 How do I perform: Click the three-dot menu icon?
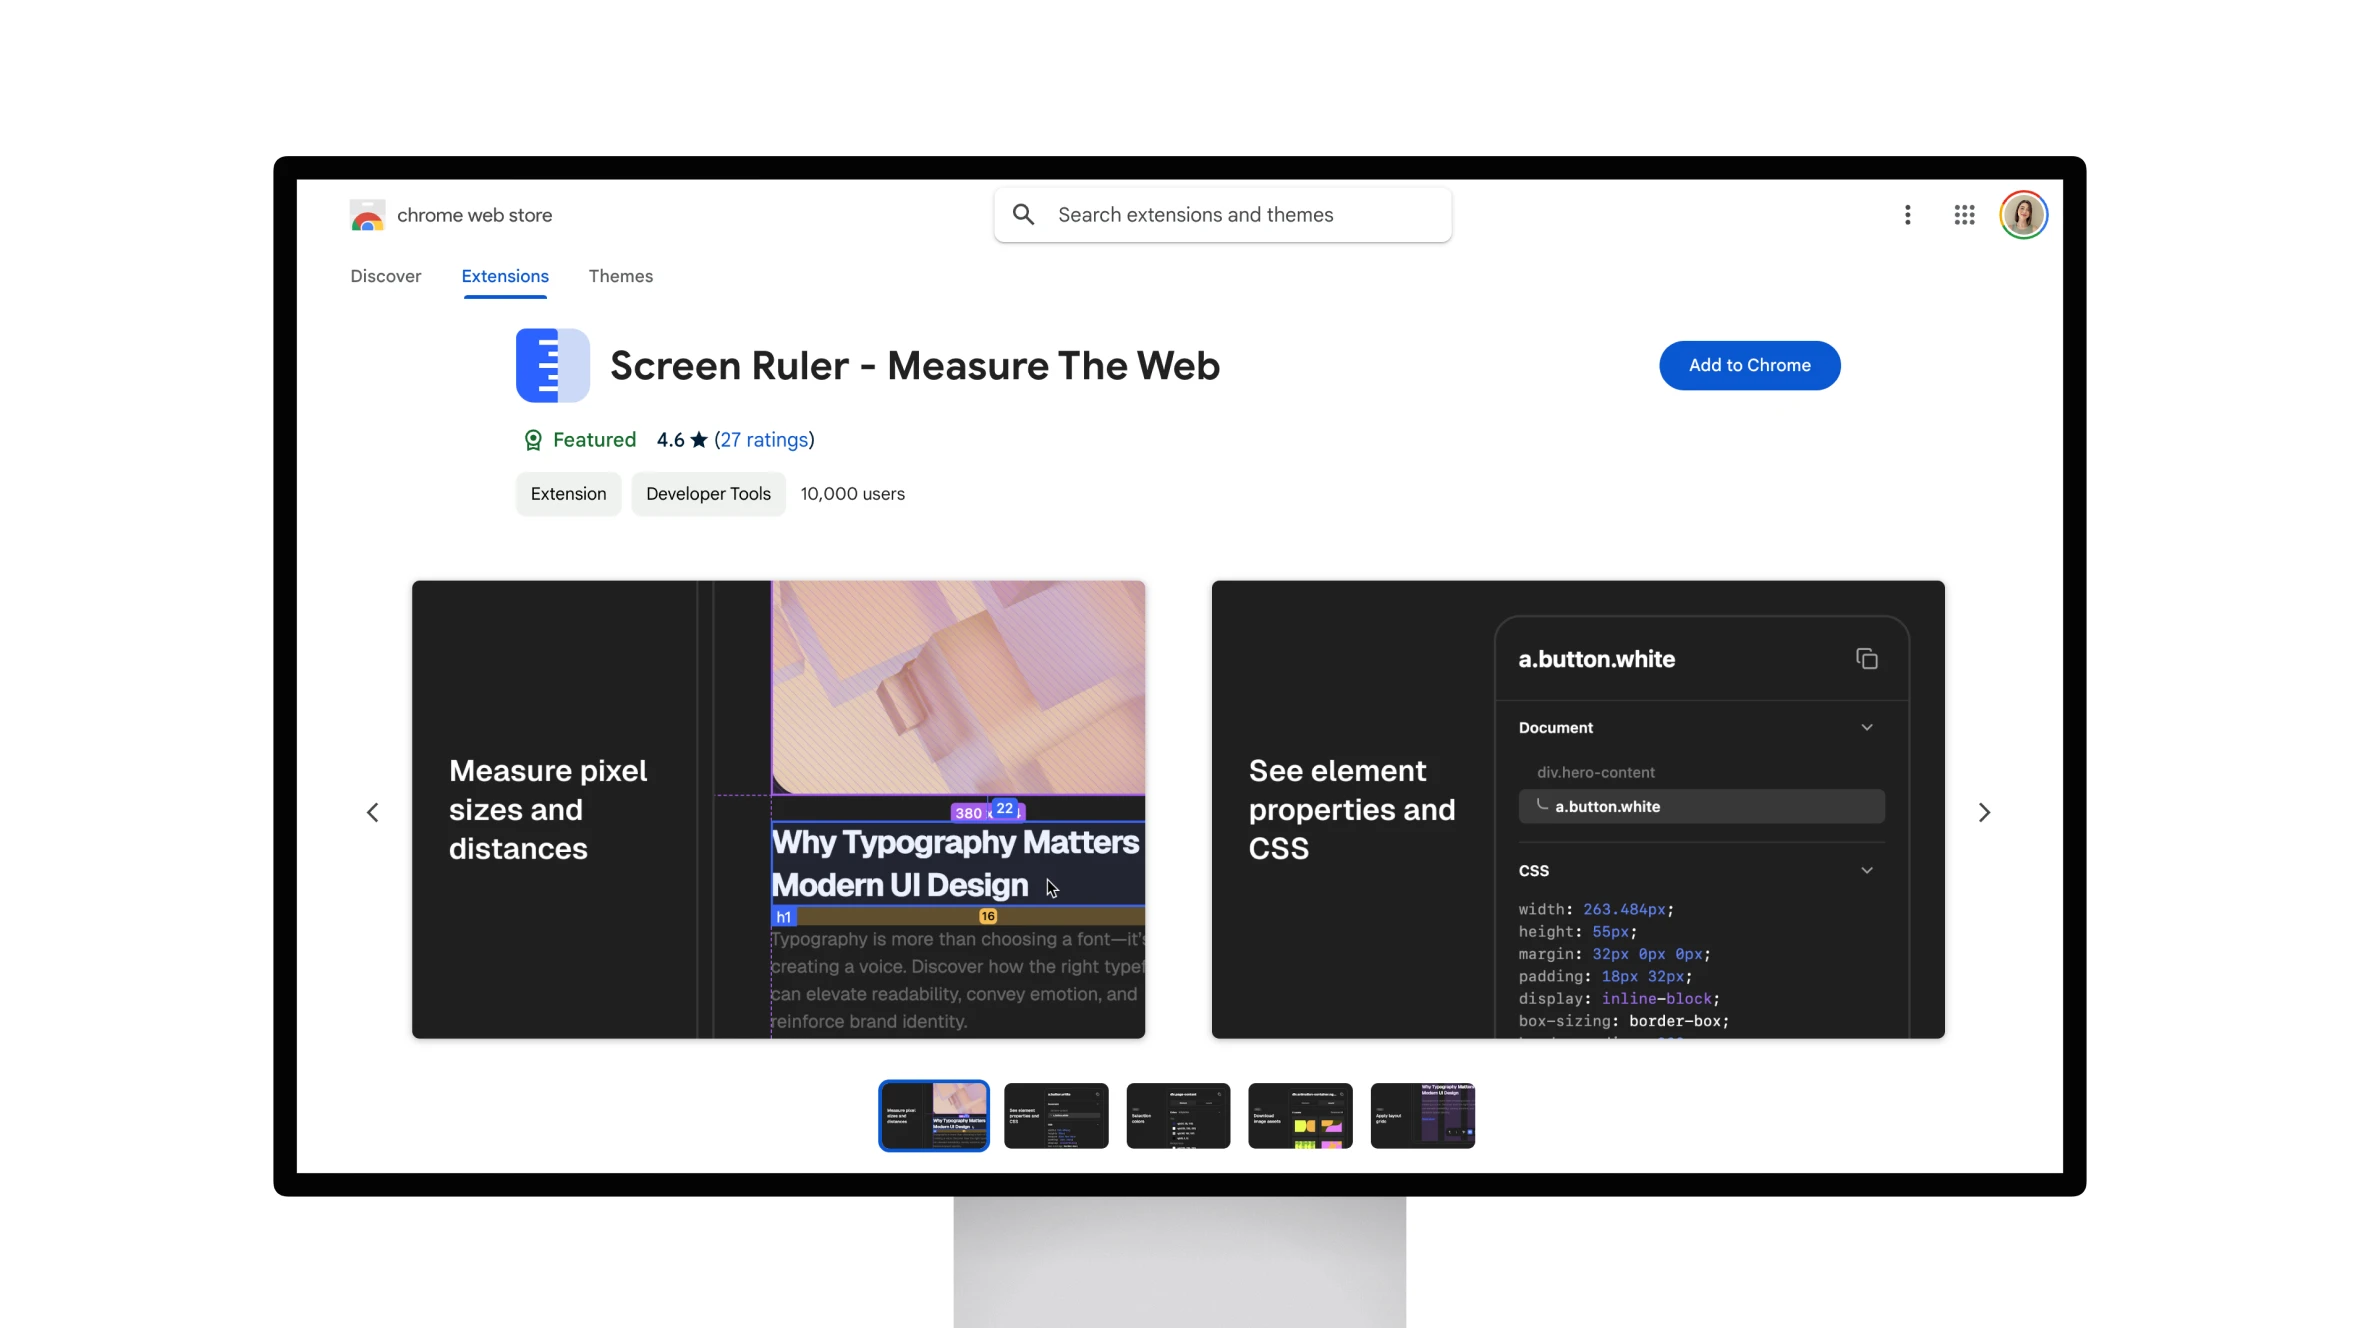[1908, 214]
